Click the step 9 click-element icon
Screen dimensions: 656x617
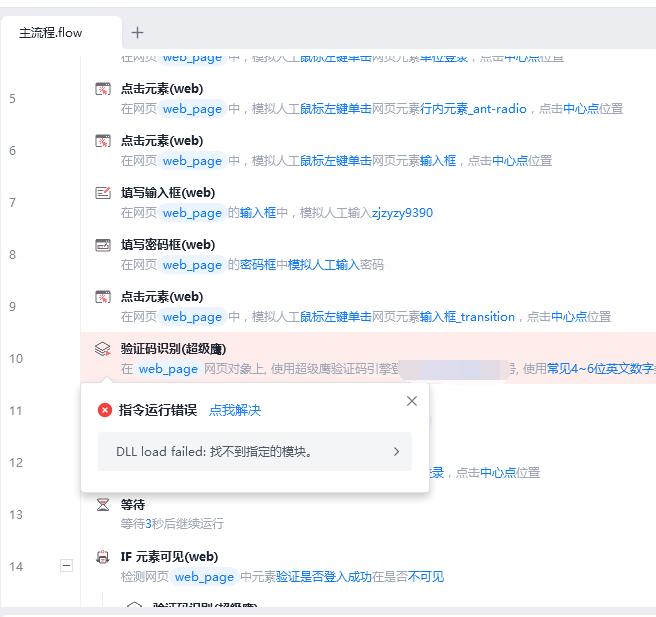point(102,297)
